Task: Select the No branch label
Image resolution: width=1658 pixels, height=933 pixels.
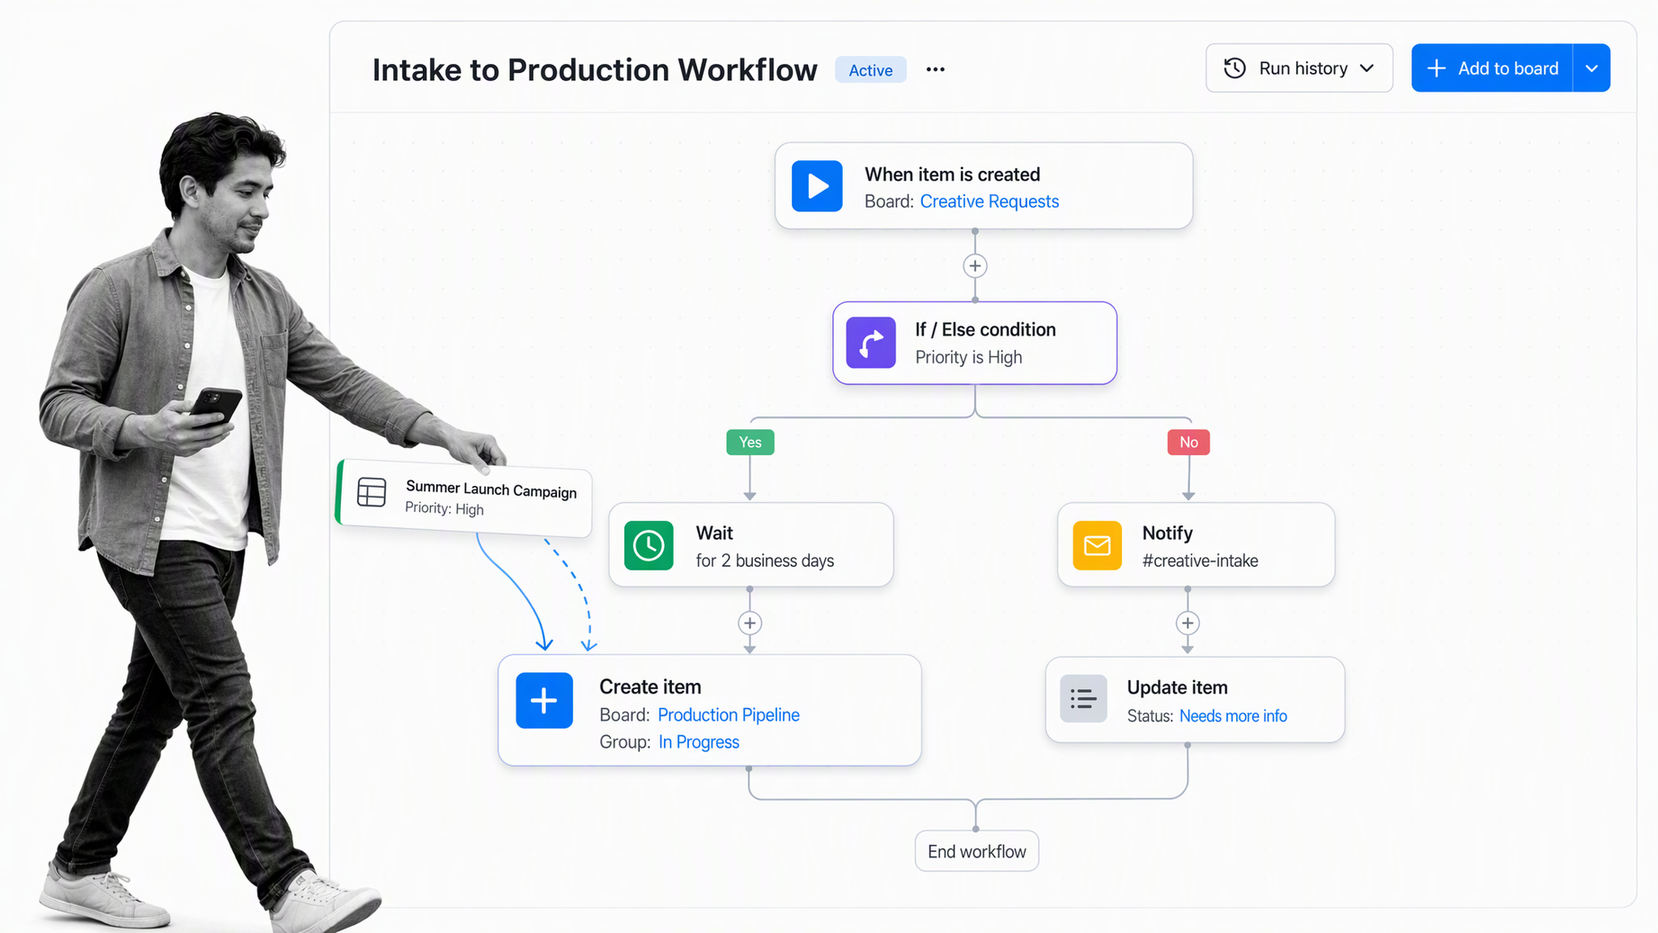Action: pos(1188,442)
